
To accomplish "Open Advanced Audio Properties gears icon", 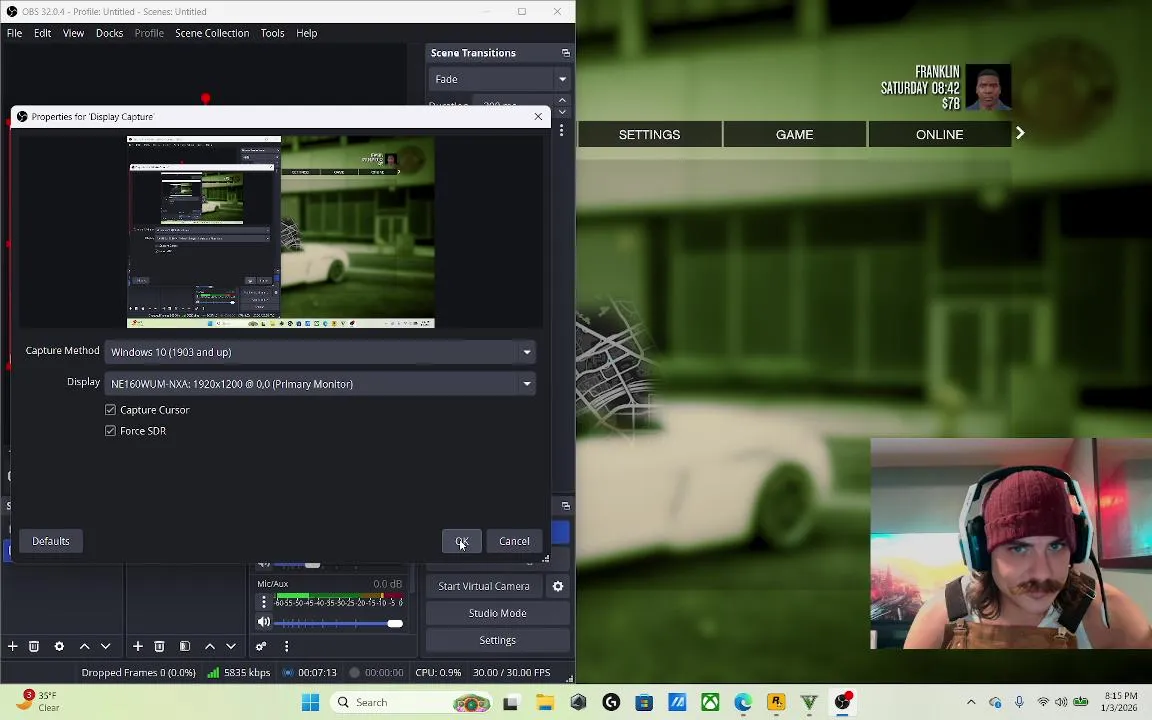I will [x=261, y=646].
